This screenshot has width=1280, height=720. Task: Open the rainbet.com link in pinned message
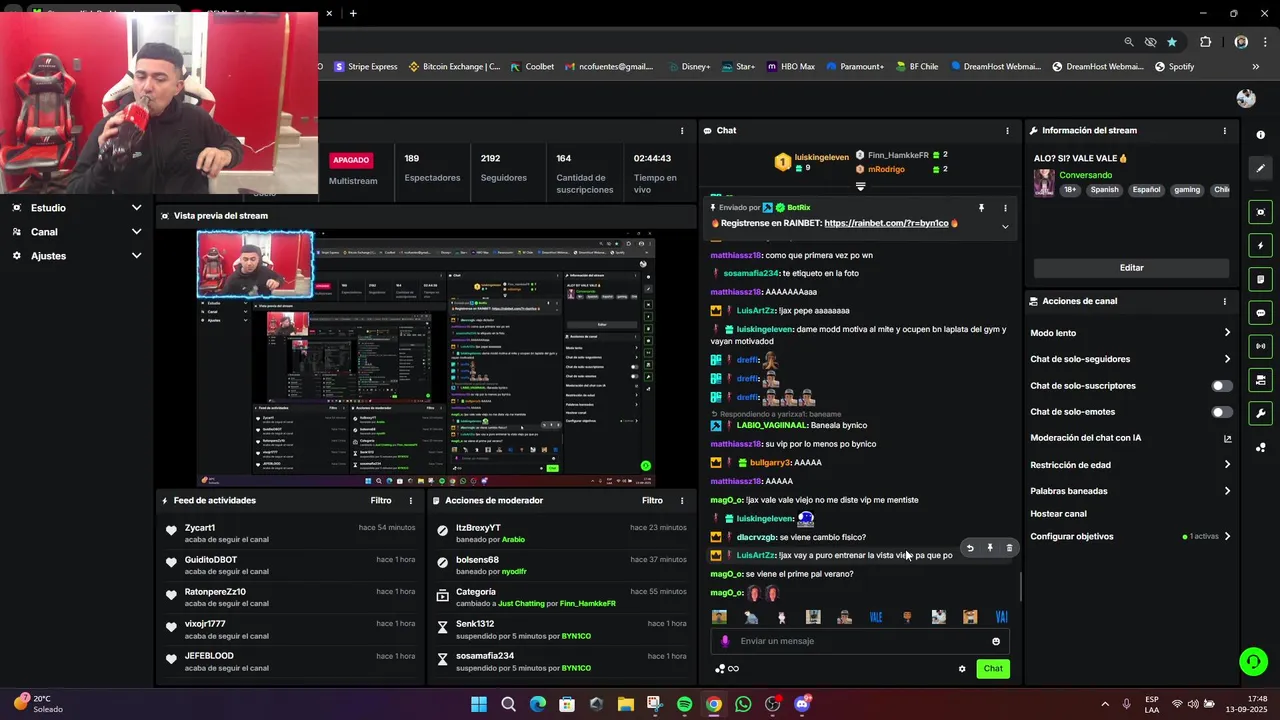pyautogui.click(x=886, y=223)
